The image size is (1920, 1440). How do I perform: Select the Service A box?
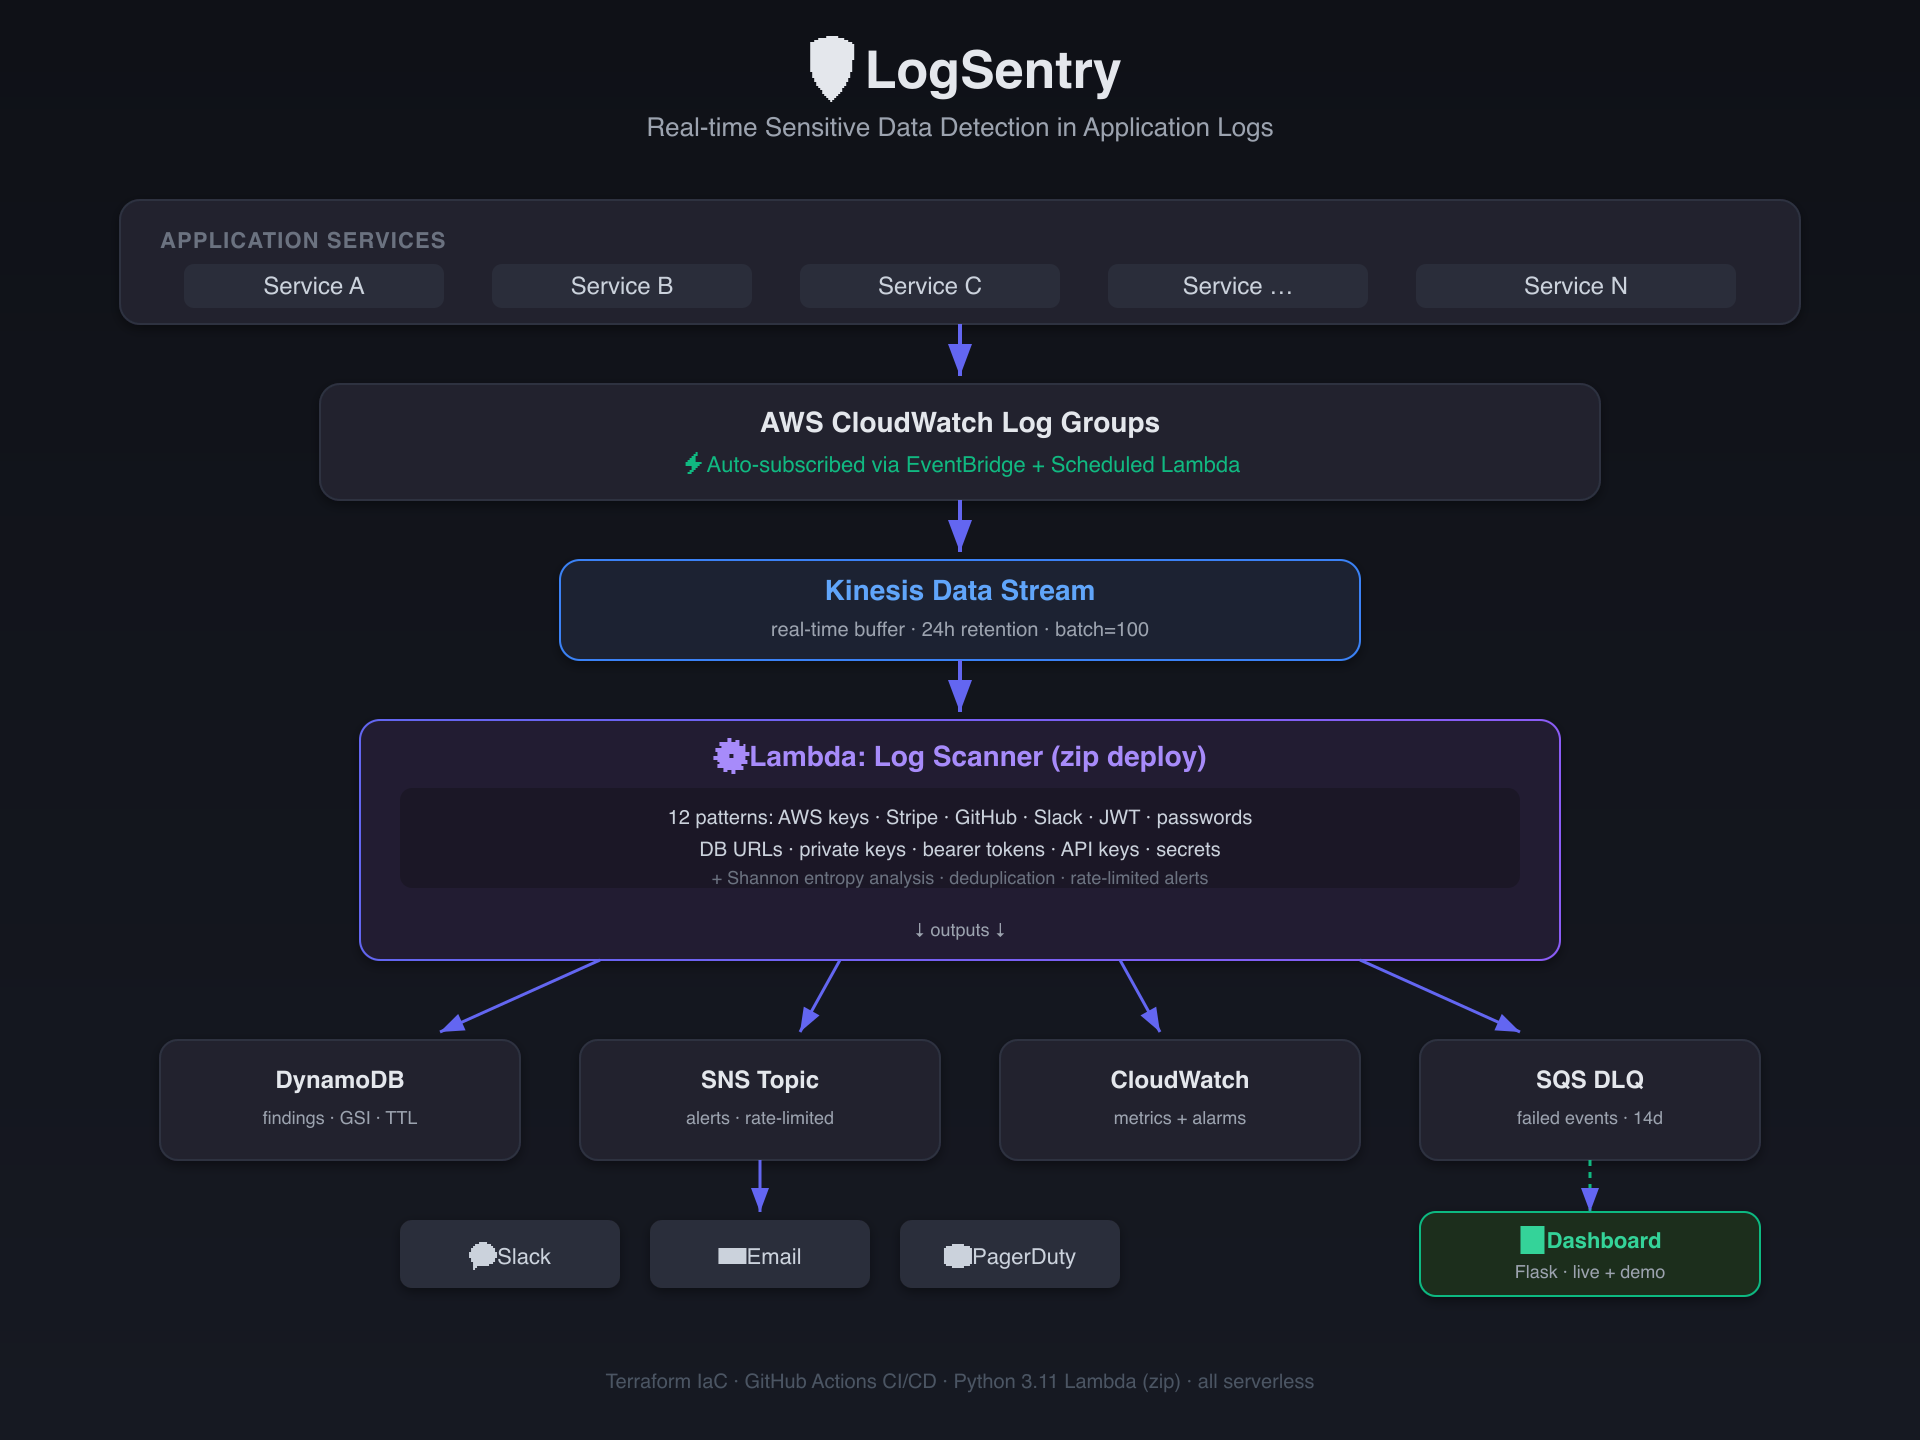click(x=314, y=286)
